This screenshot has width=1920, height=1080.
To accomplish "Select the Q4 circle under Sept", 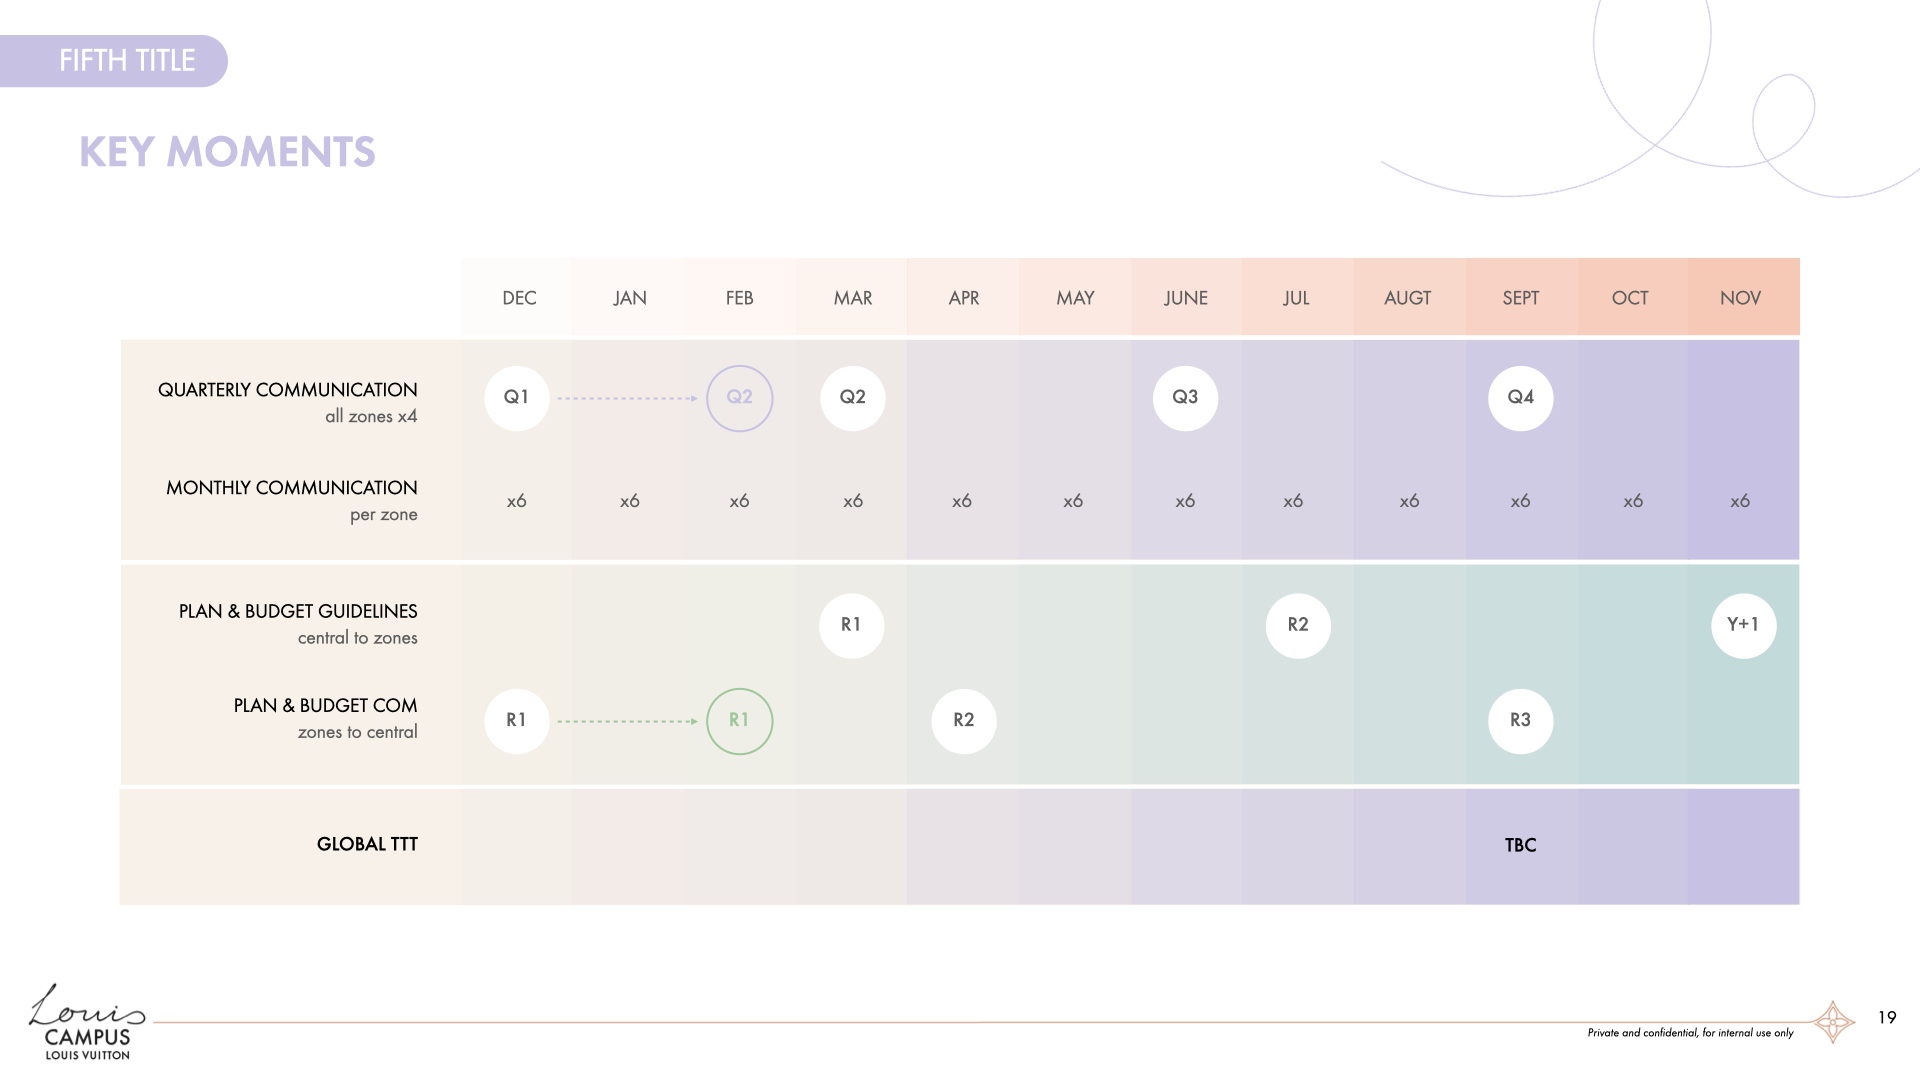I will click(1520, 398).
